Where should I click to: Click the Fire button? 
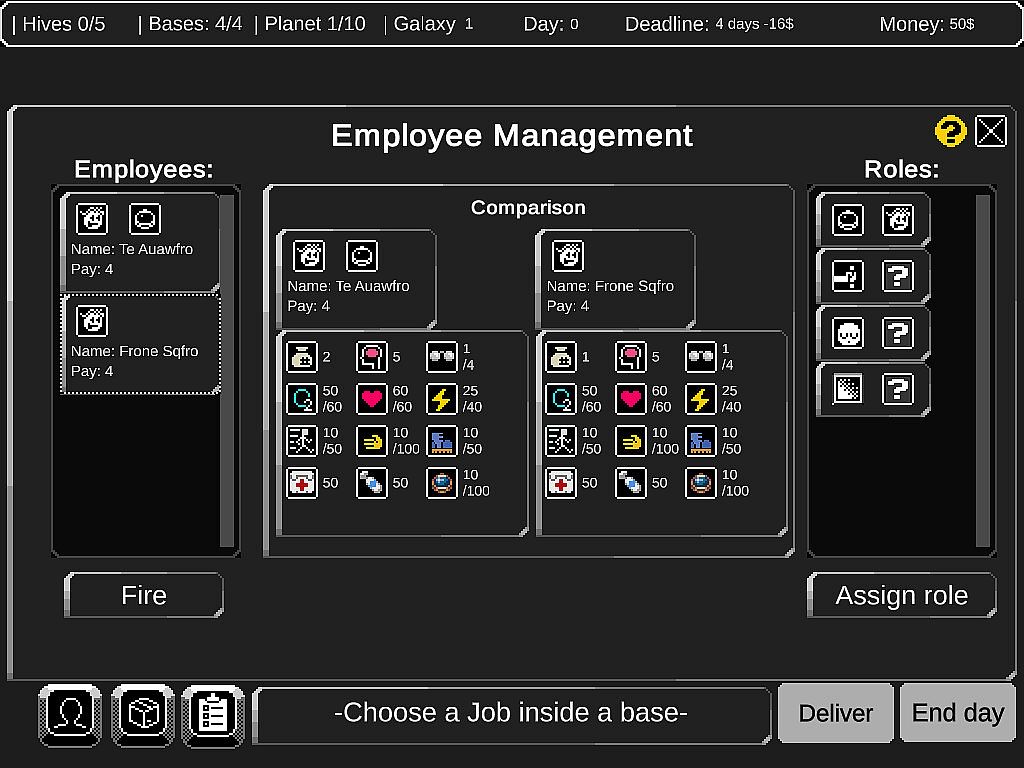[144, 595]
